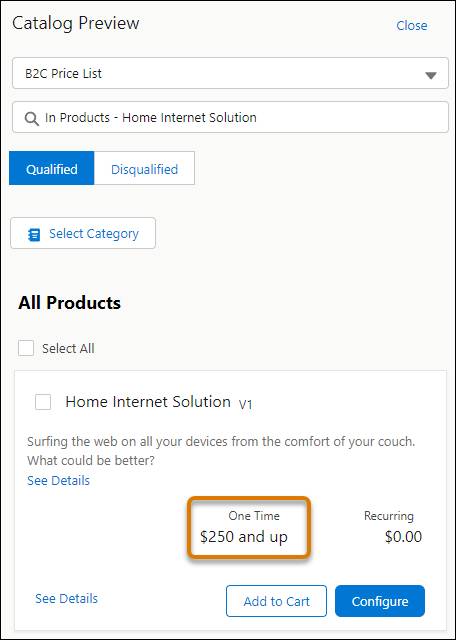Check the Select All checkbox
456x640 pixels.
(26, 349)
